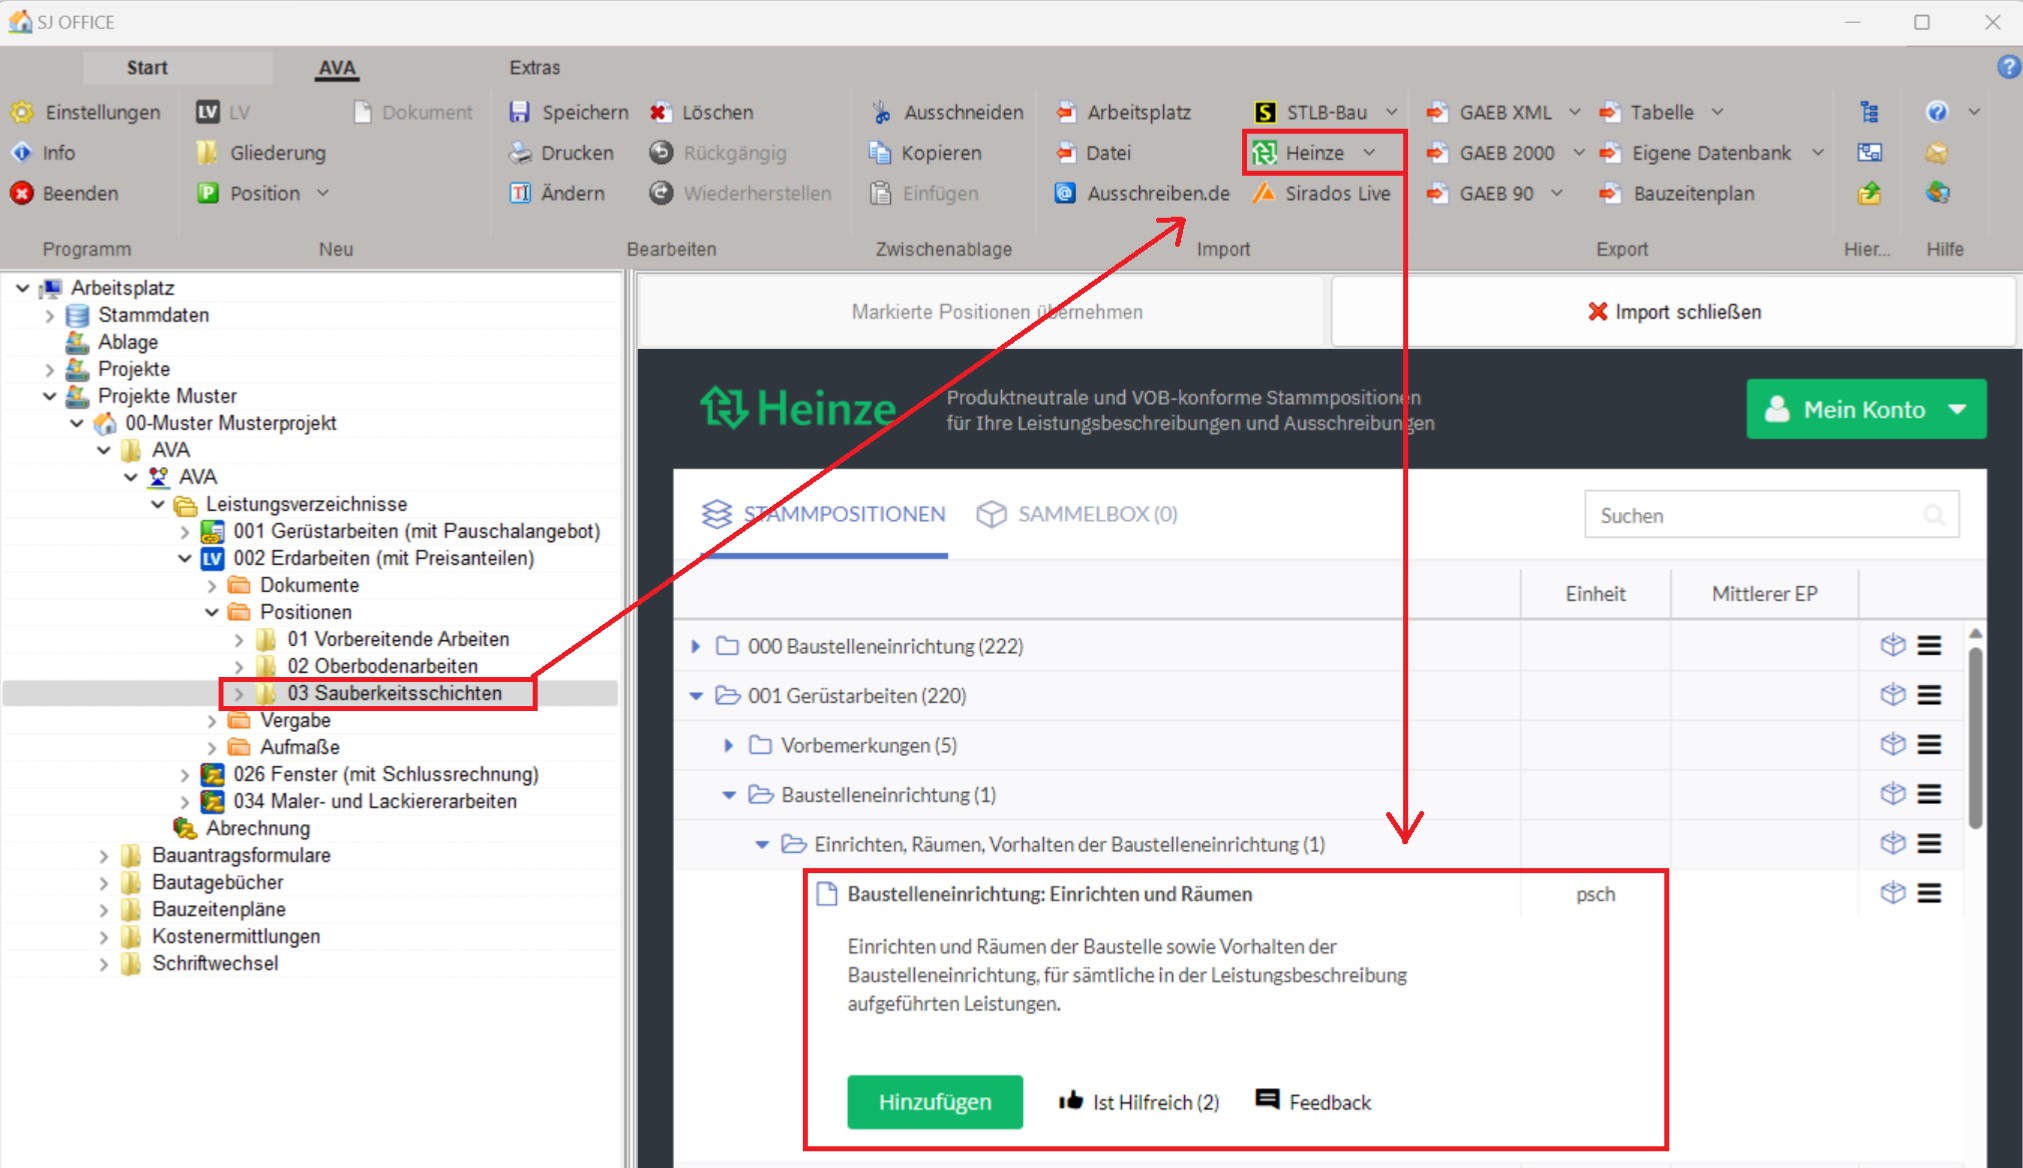
Task: Select Schriftwechsel folder
Action: click(x=215, y=963)
